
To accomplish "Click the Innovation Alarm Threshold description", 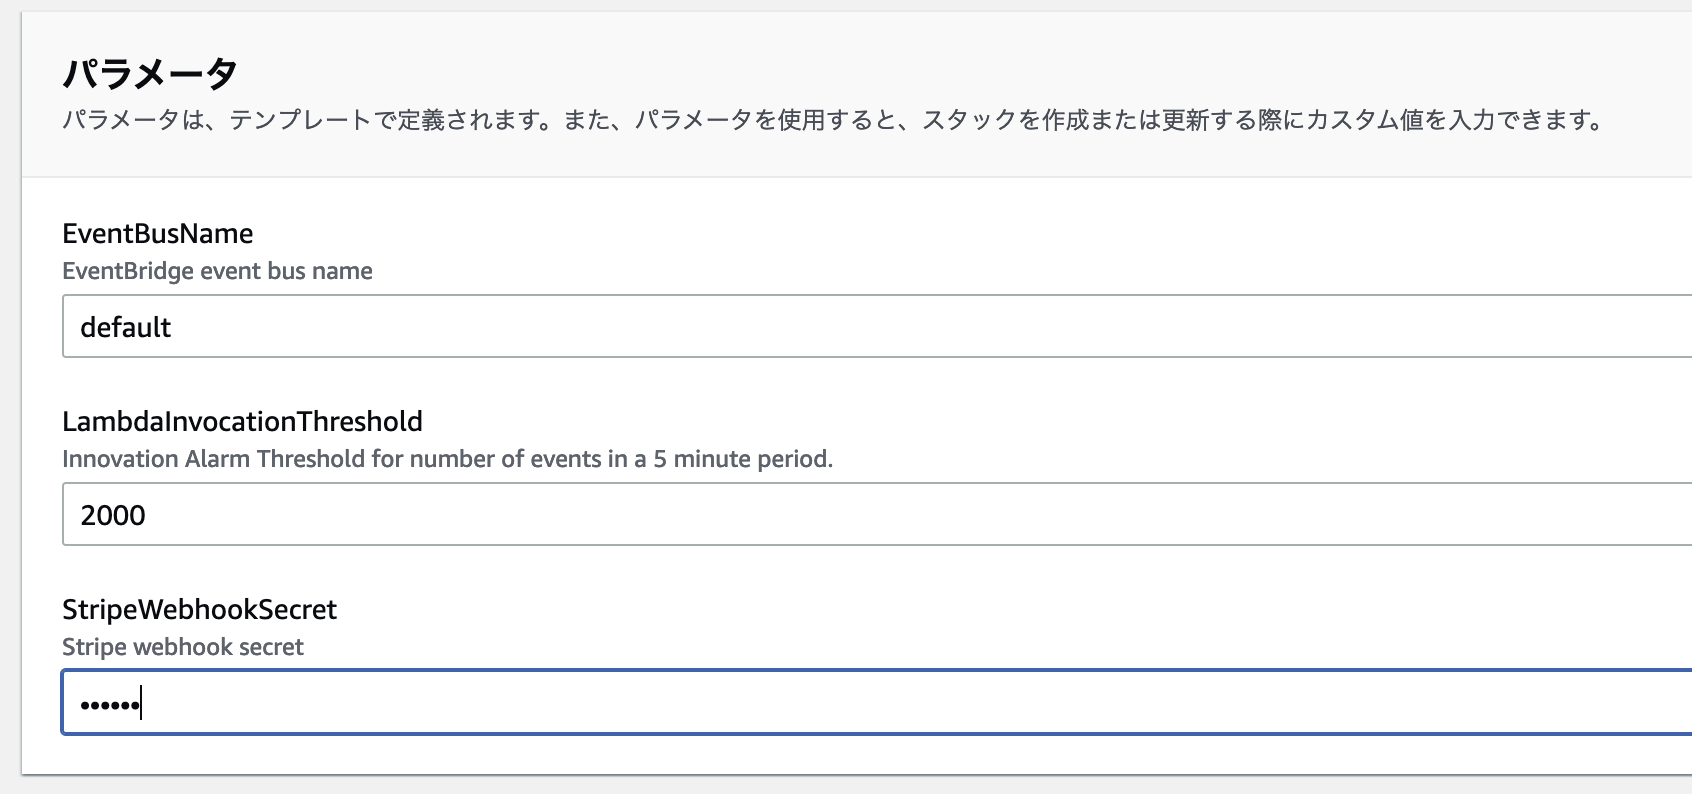I will (448, 459).
